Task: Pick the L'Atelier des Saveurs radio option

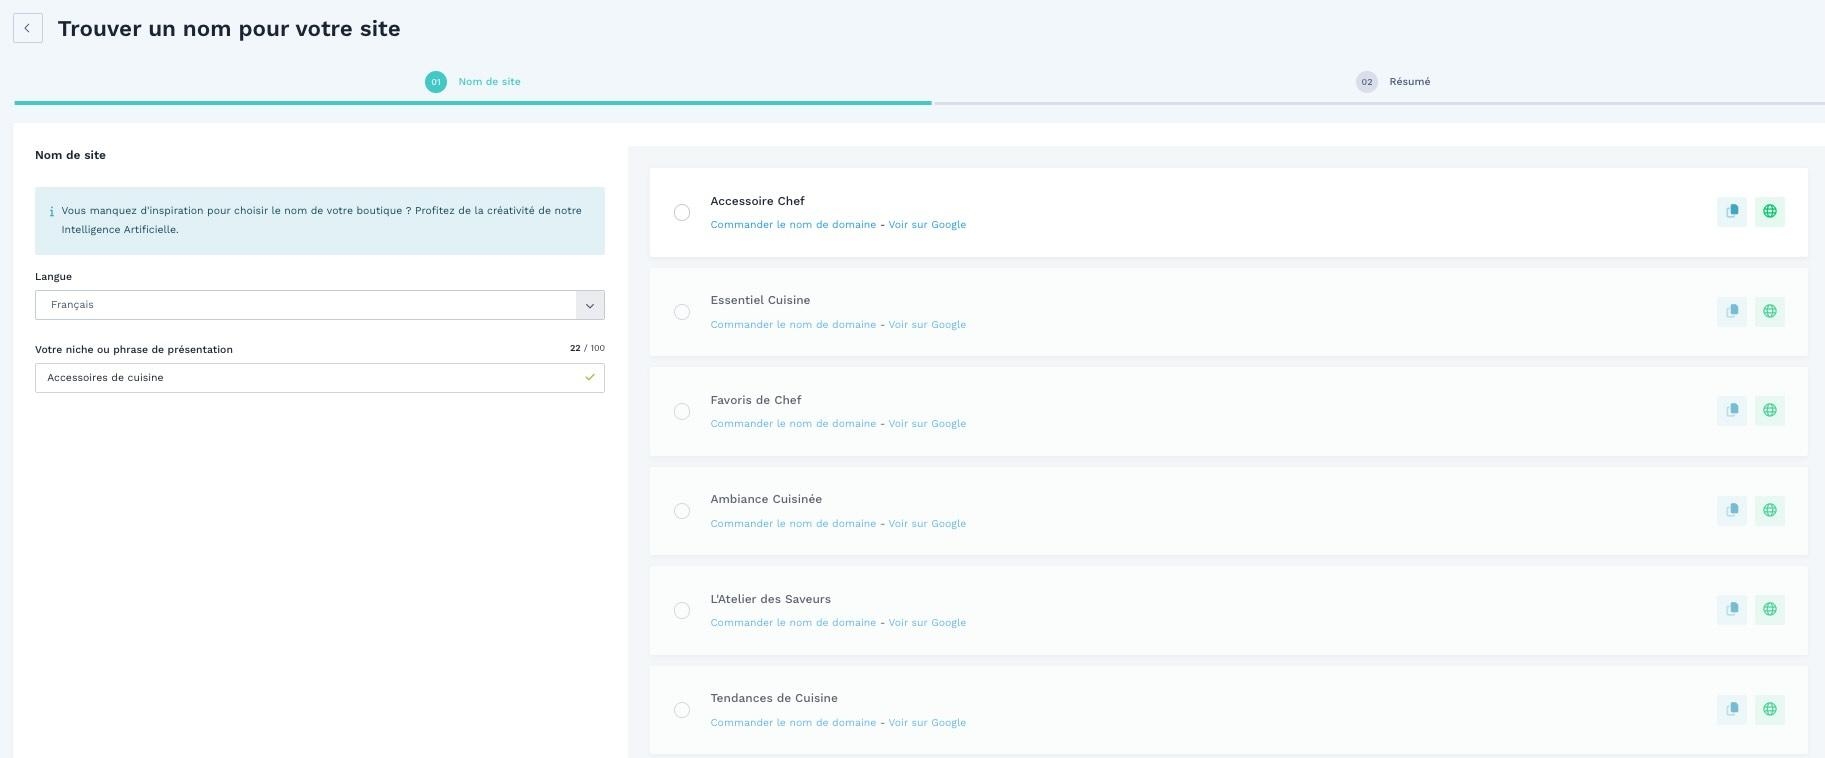Action: 682,611
